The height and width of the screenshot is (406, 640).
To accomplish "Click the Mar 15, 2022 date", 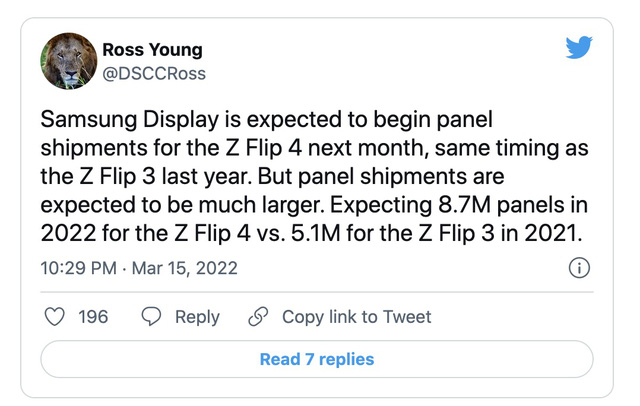I will [x=184, y=268].
